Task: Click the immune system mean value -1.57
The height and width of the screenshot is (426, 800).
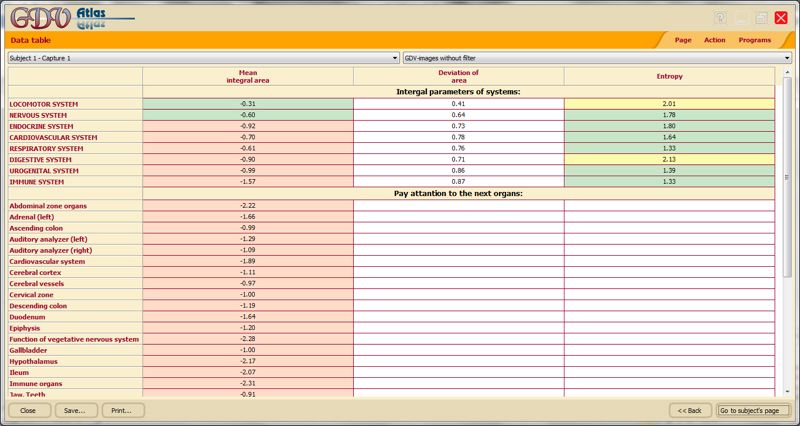Action: point(248,182)
